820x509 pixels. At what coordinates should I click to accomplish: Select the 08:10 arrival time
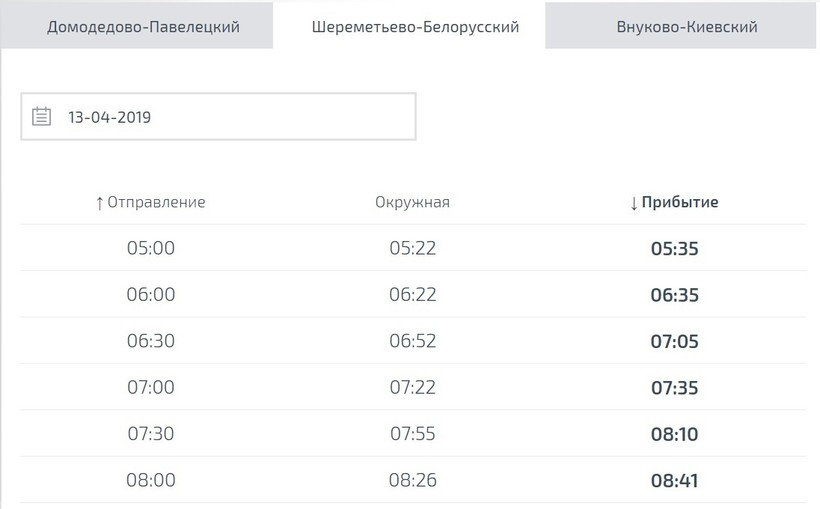pyautogui.click(x=674, y=434)
